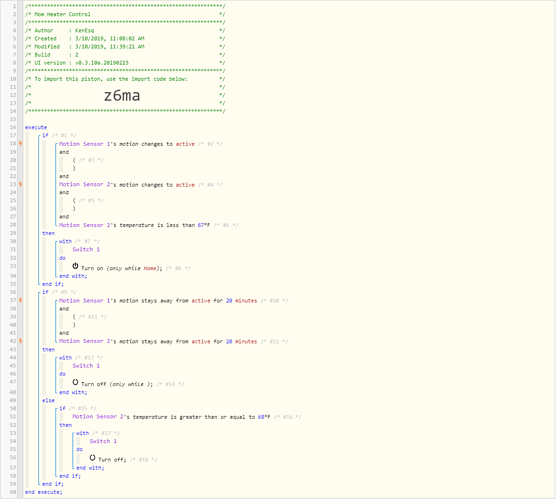Select the Turn off action on line 56

(112, 460)
